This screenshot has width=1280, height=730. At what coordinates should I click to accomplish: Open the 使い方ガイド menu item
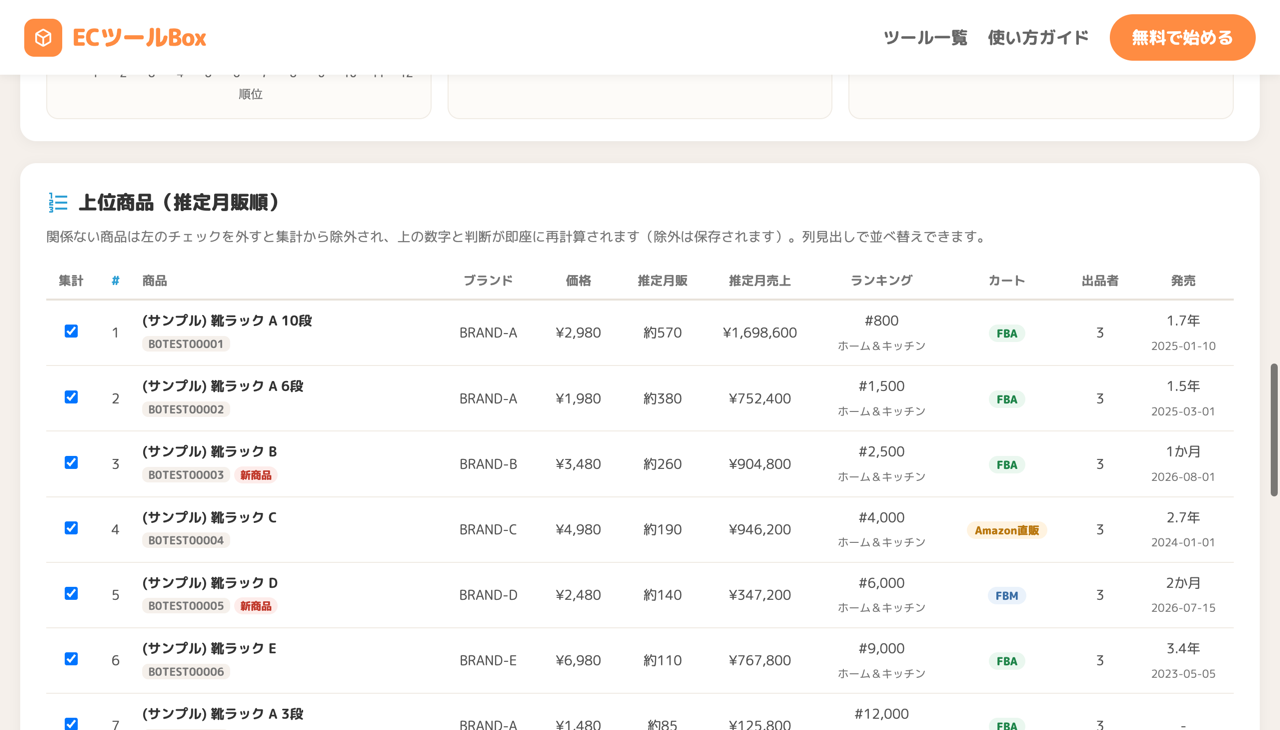tap(1038, 38)
